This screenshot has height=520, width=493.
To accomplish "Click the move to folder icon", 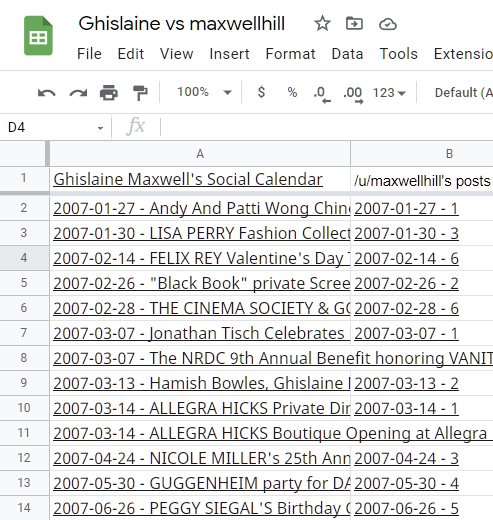I will (x=354, y=24).
